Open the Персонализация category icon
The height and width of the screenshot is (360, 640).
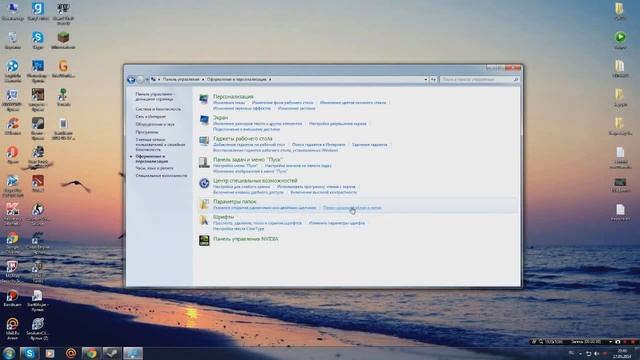[204, 99]
